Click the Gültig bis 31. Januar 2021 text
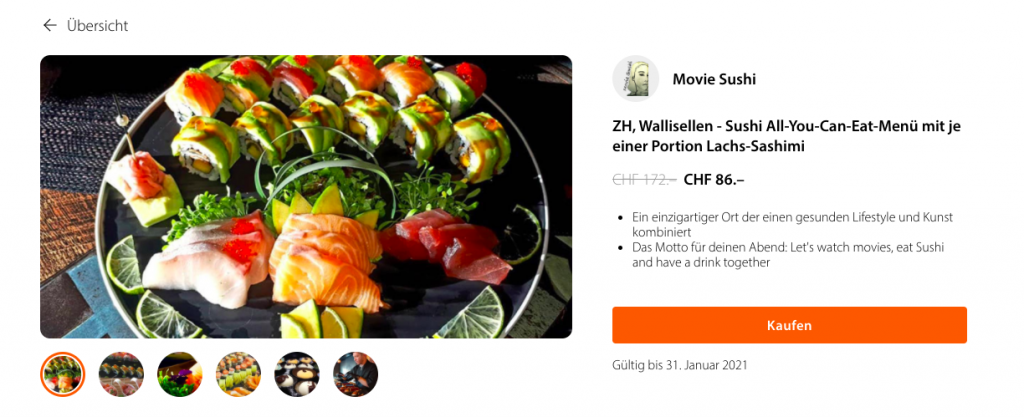 coord(679,365)
